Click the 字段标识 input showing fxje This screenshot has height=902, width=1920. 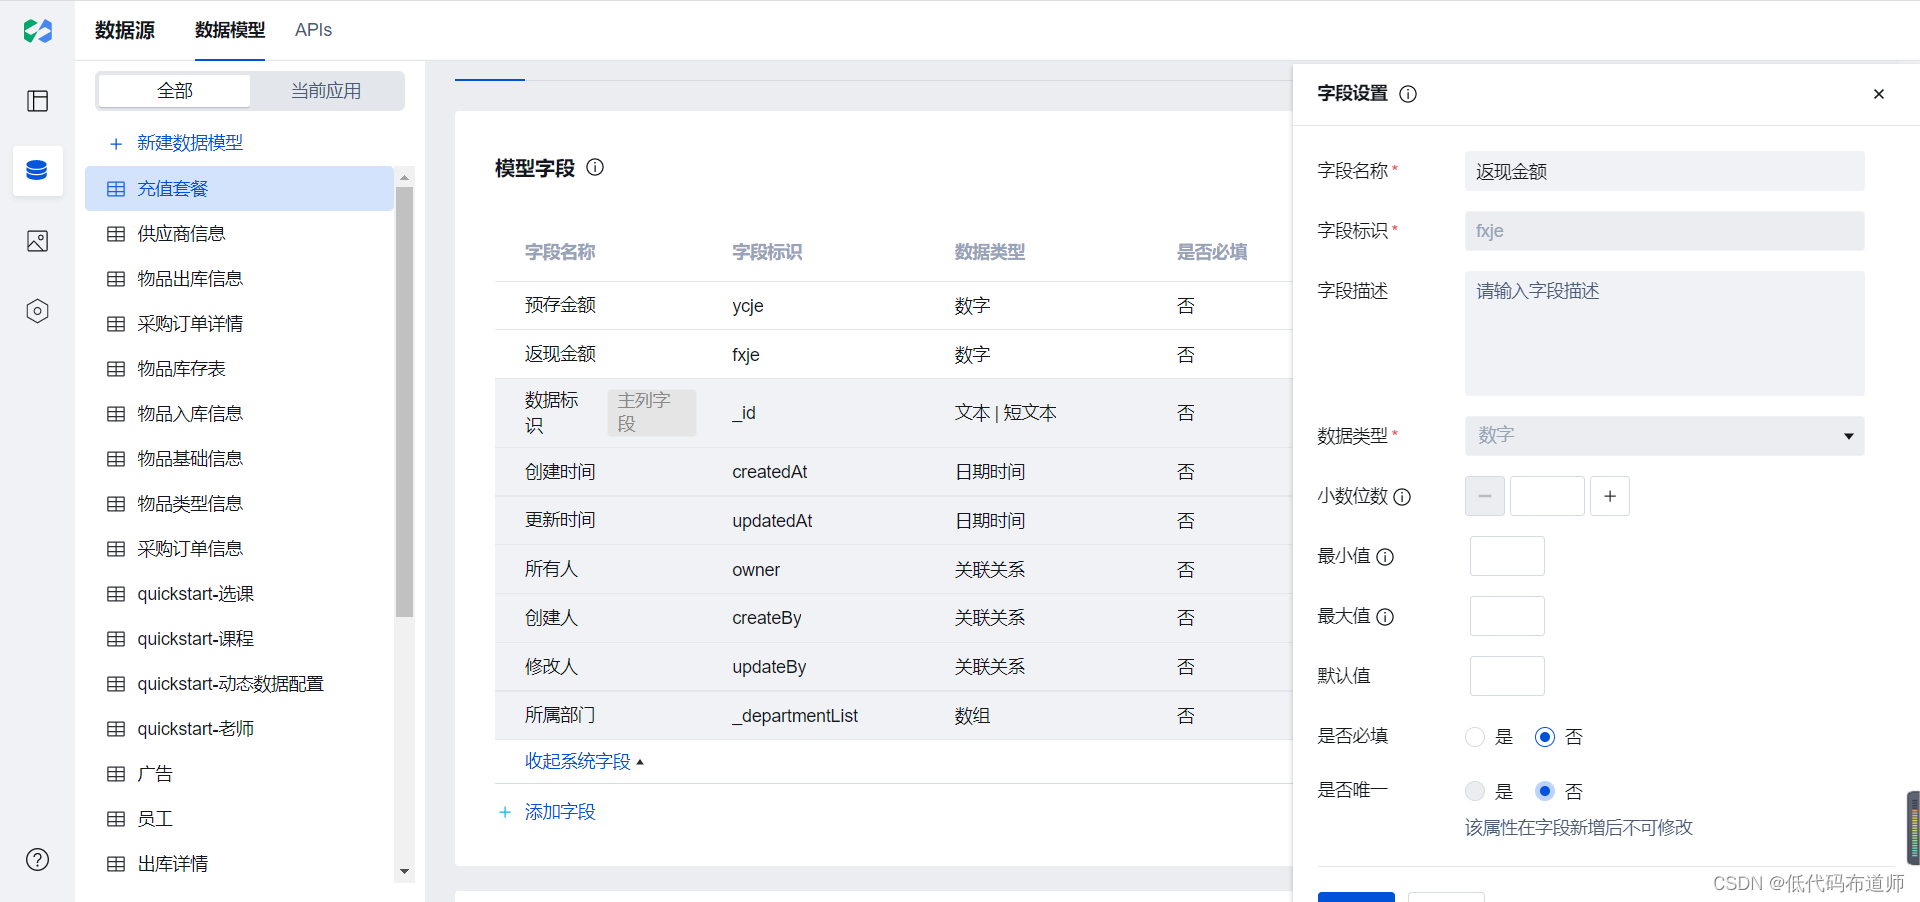tap(1665, 231)
